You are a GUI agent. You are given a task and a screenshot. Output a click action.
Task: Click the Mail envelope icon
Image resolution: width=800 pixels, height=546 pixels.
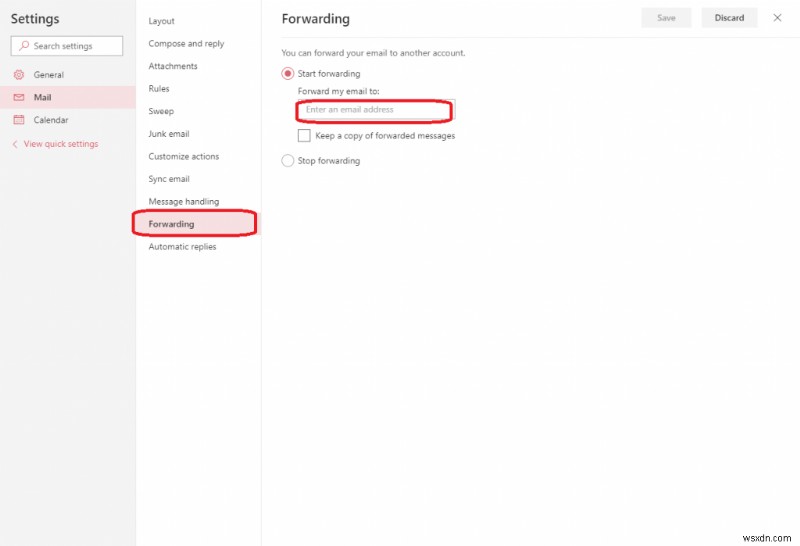pos(19,97)
